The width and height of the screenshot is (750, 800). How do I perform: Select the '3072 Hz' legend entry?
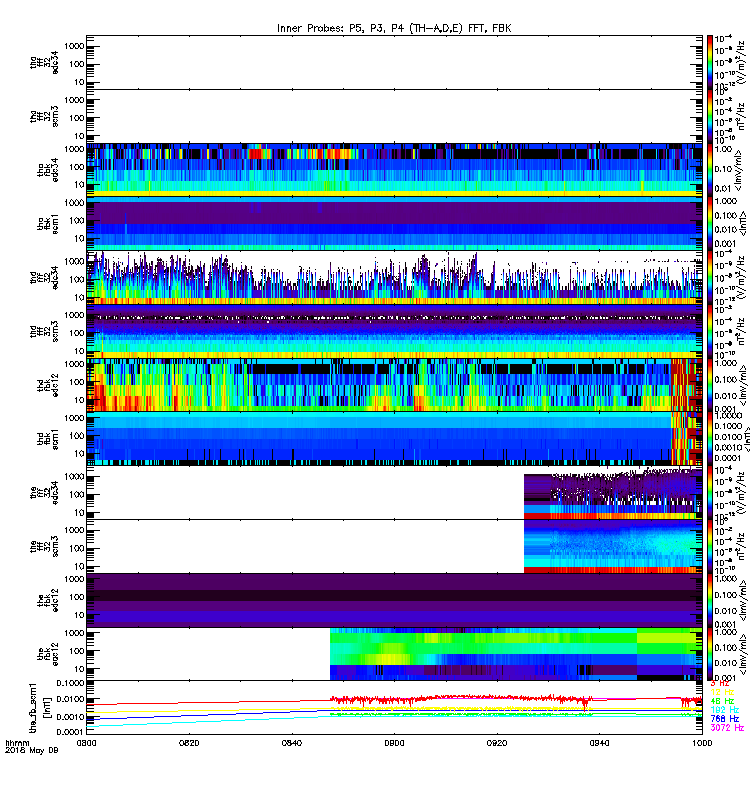coord(727,728)
